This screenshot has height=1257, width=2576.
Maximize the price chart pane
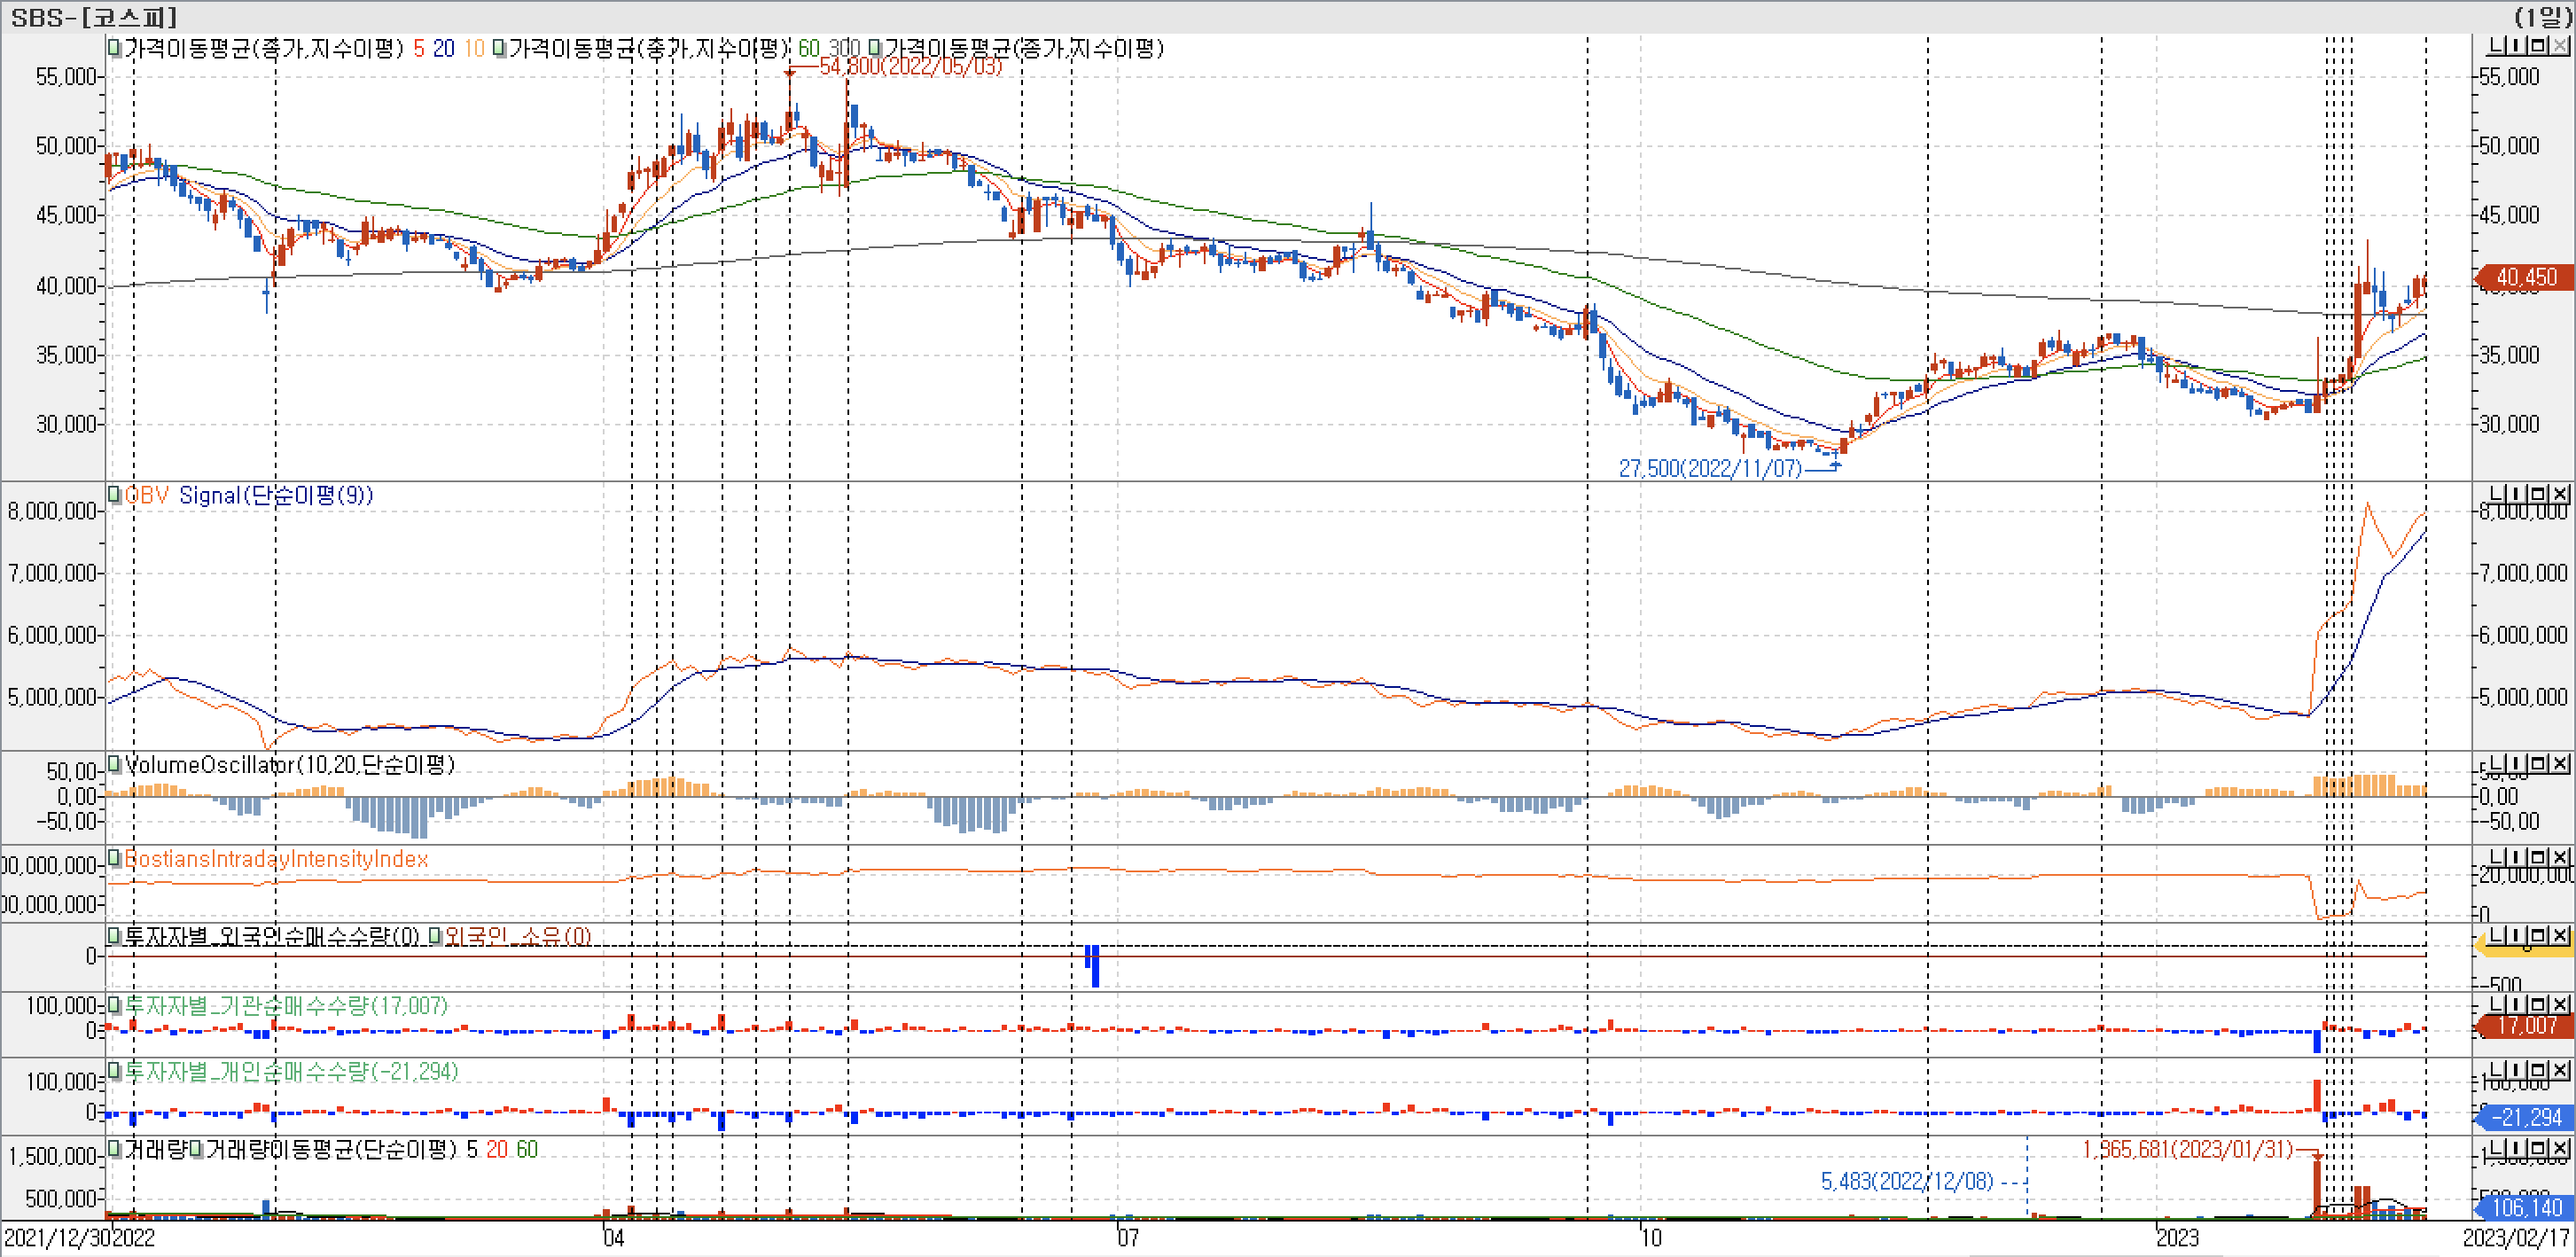2539,46
